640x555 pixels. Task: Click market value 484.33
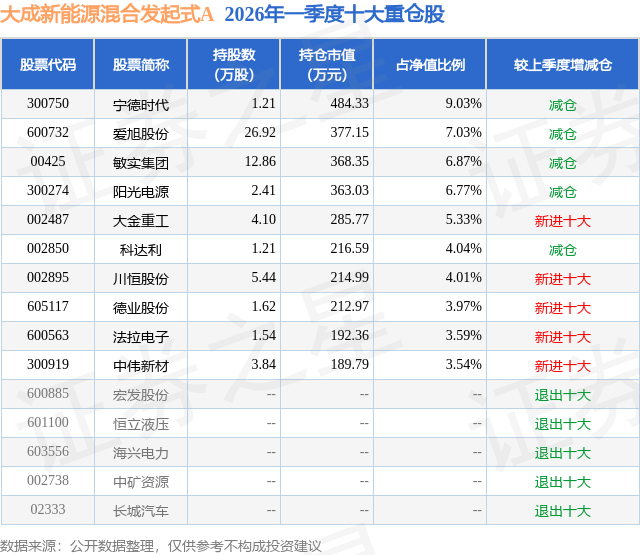[349, 104]
